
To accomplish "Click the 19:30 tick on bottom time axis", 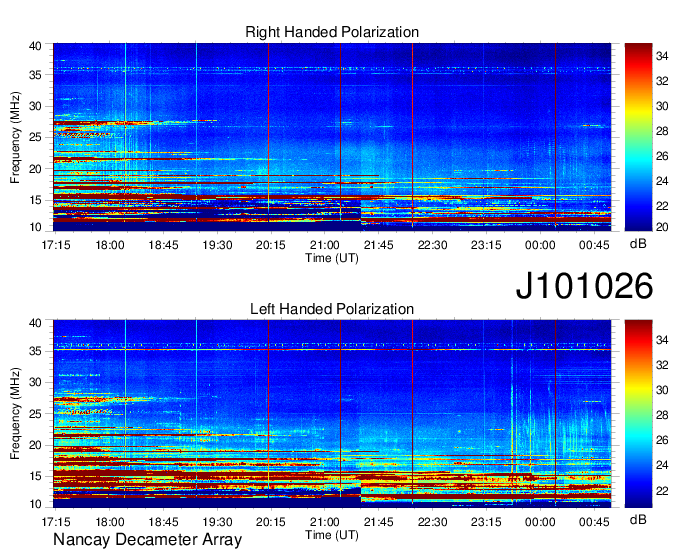I will tap(217, 522).
